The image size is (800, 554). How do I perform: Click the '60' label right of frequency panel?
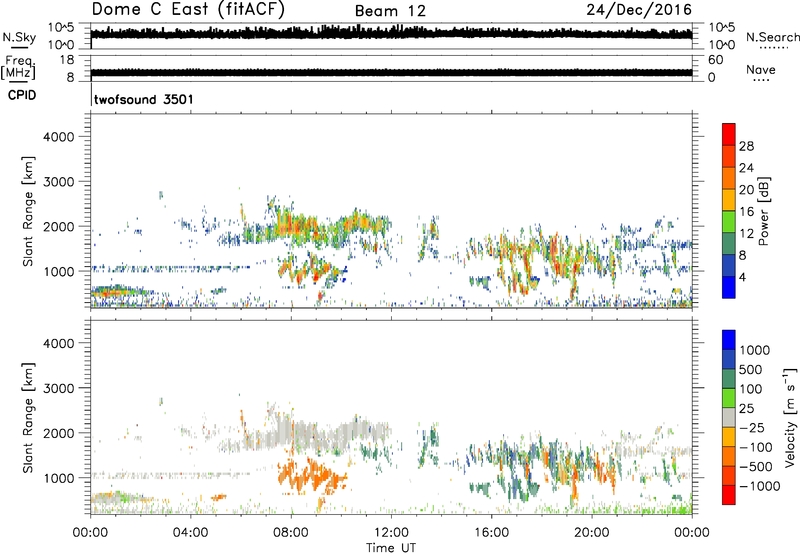pos(715,60)
